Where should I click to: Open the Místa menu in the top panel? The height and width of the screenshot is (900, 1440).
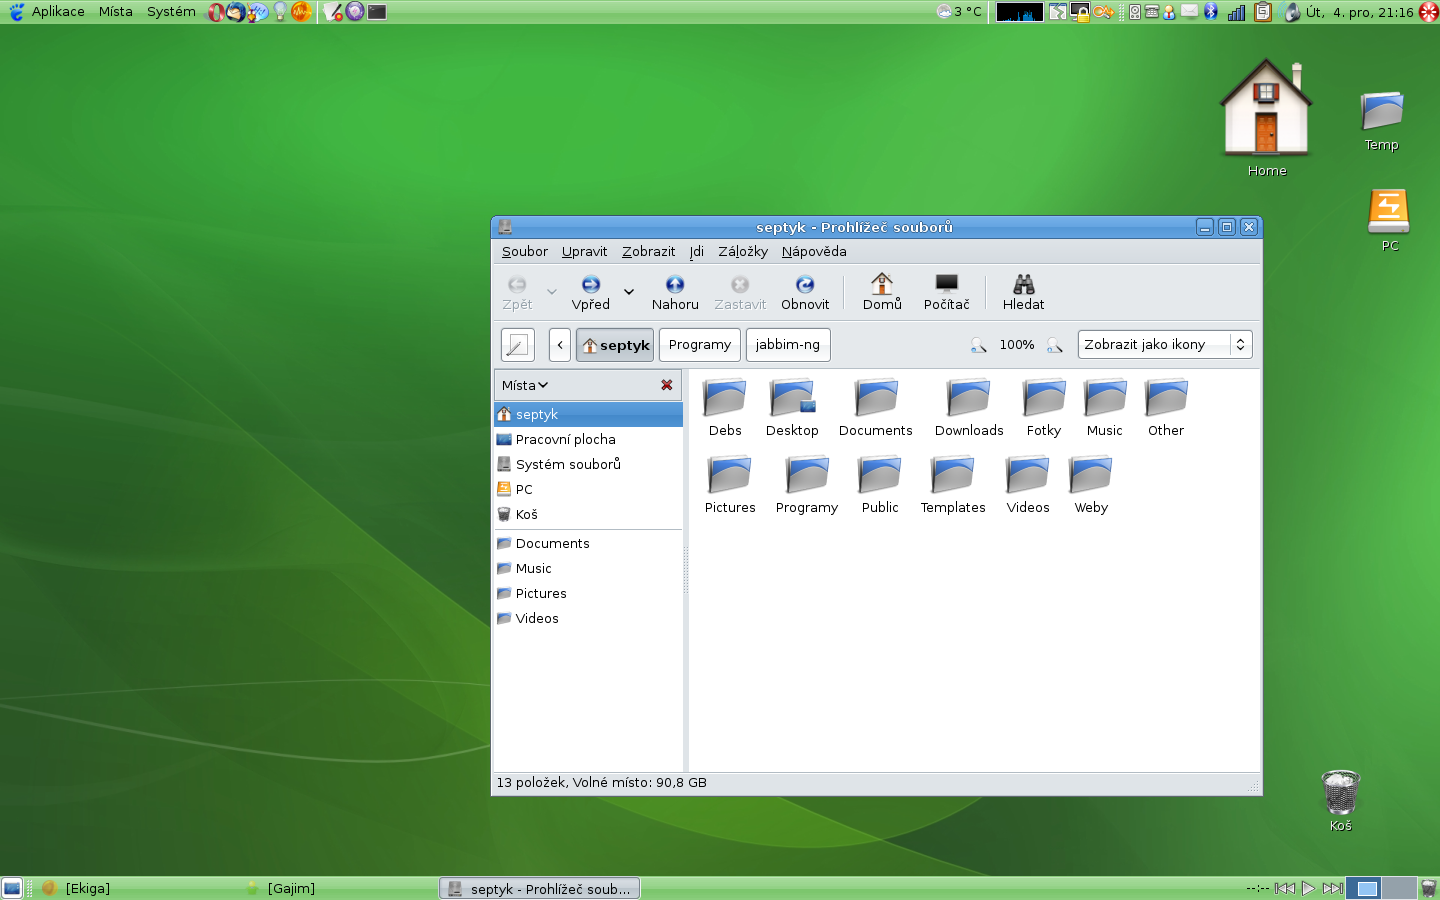point(115,12)
